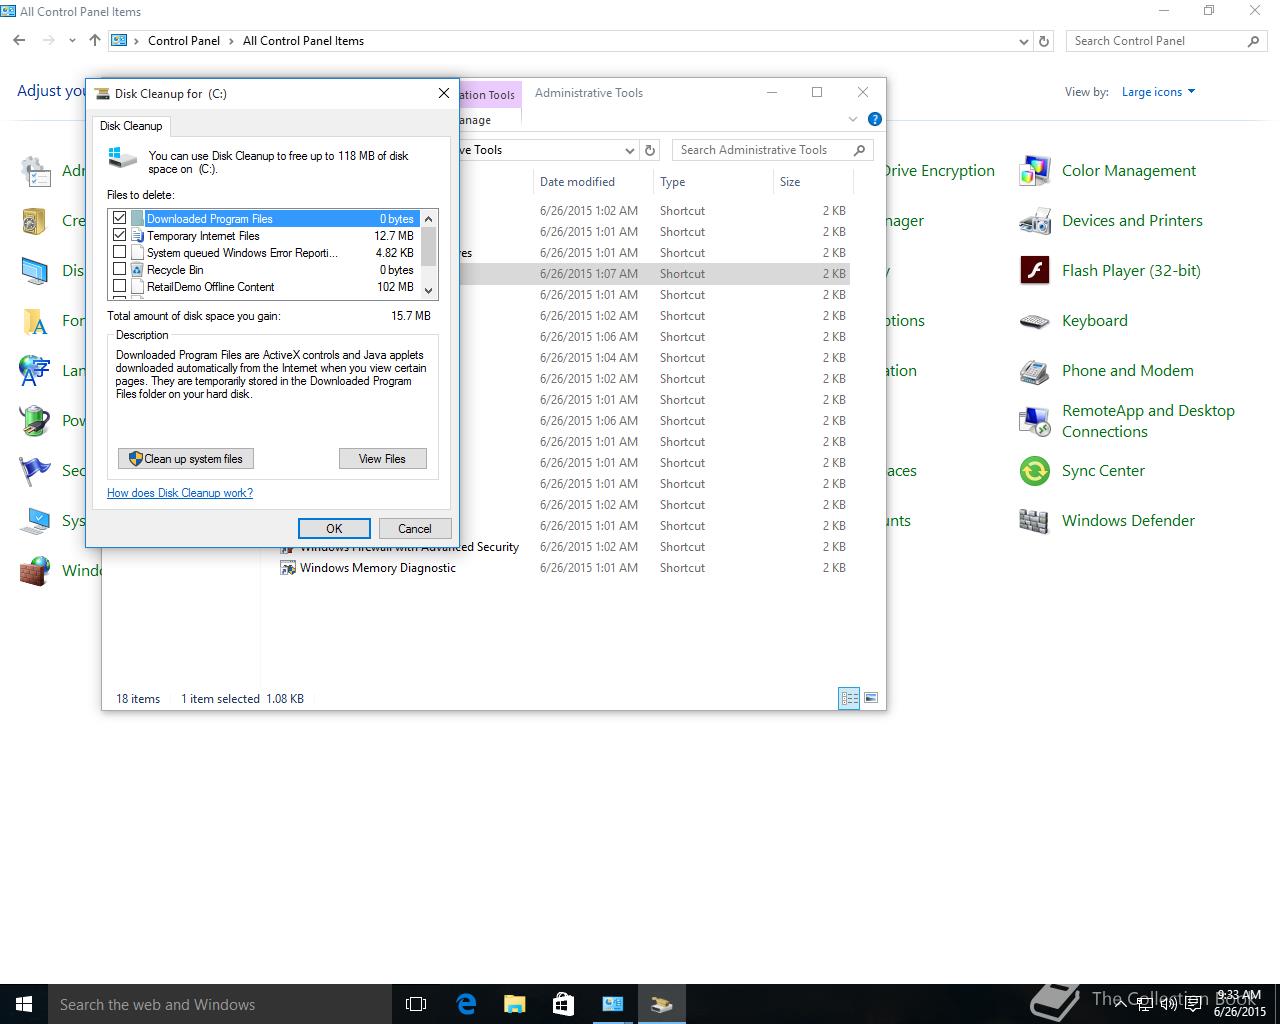The height and width of the screenshot is (1024, 1280).
Task: Switch to Disk Cleanup taskbar button
Action: [661, 1004]
